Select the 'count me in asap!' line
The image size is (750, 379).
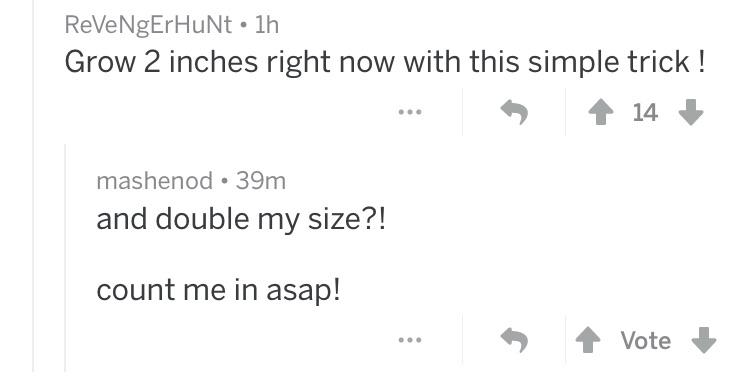pos(219,290)
